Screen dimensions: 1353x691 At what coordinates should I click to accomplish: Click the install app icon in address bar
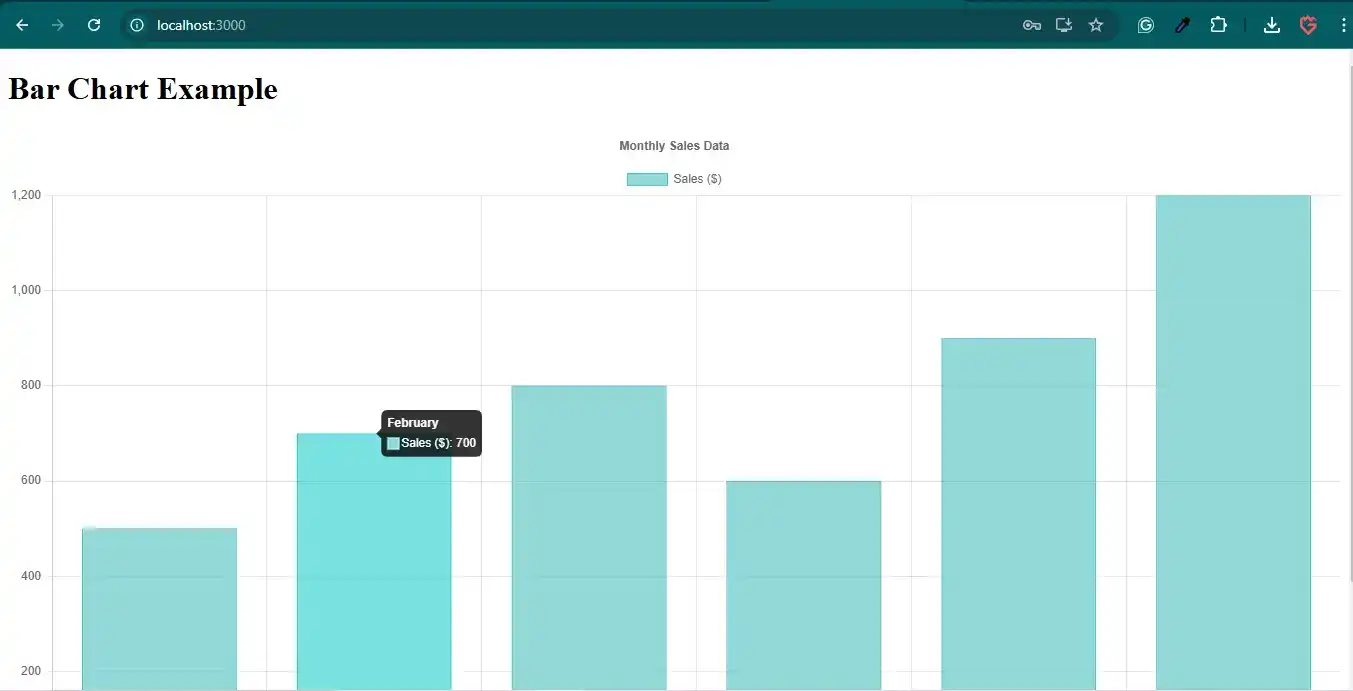[1064, 25]
